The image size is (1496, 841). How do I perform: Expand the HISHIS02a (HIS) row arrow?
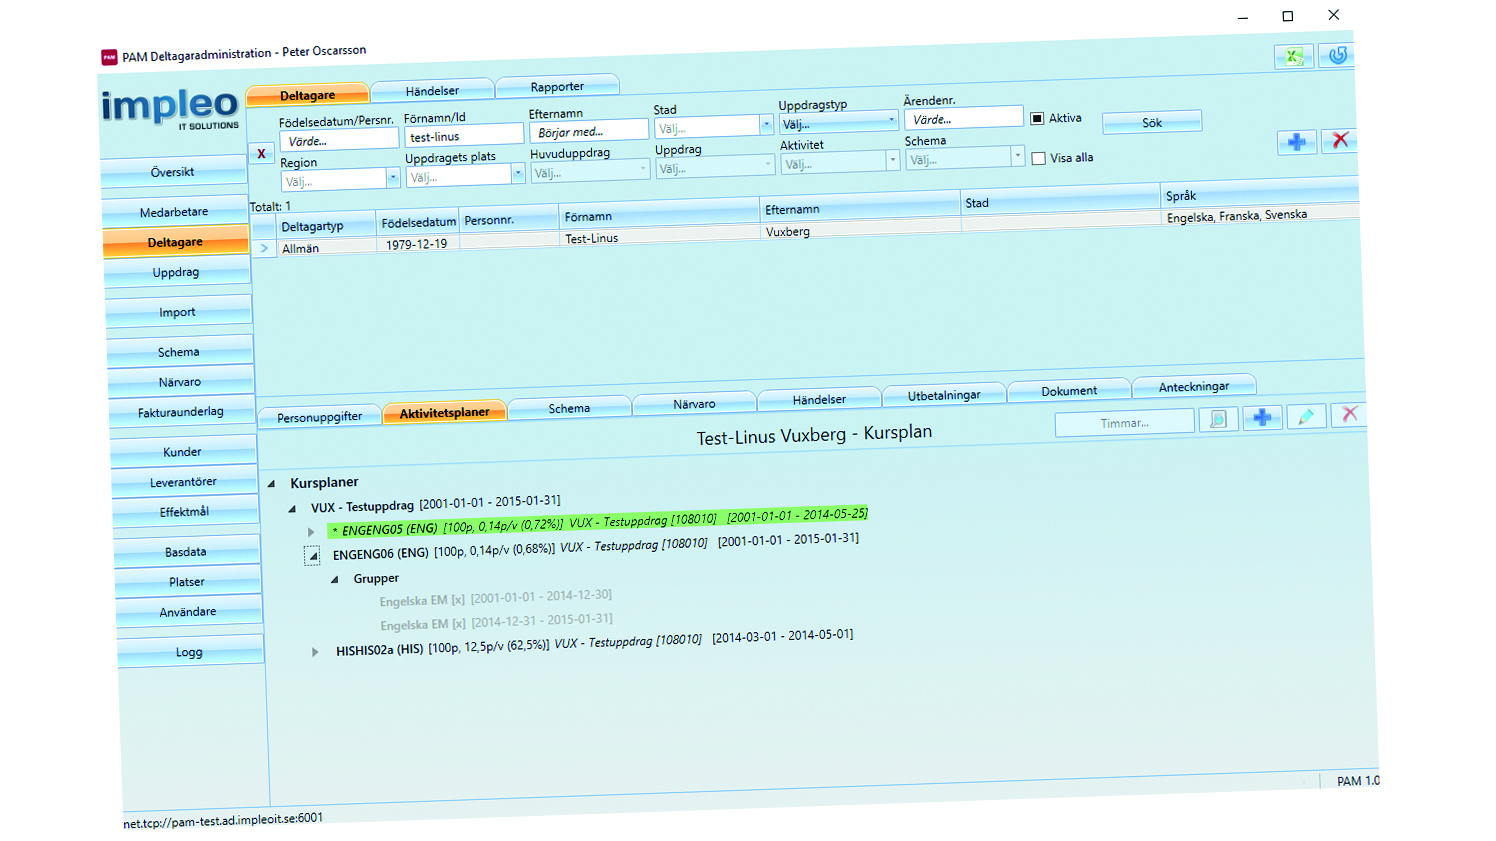pos(315,652)
